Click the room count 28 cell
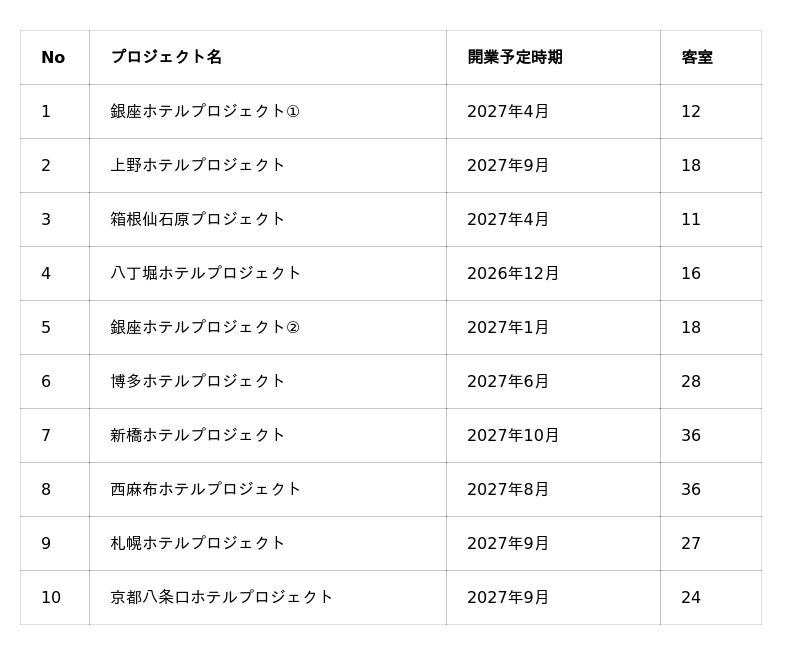 (x=691, y=381)
